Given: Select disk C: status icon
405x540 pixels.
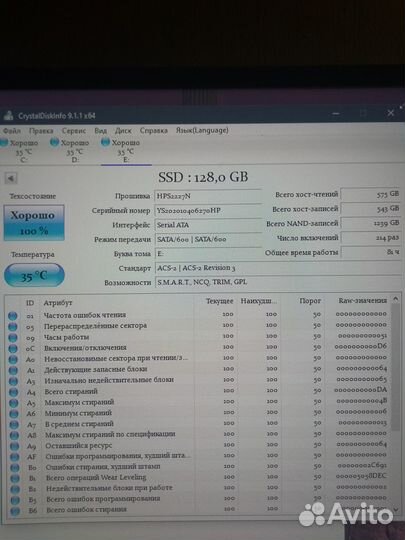Looking at the screenshot, I should 4,143.
